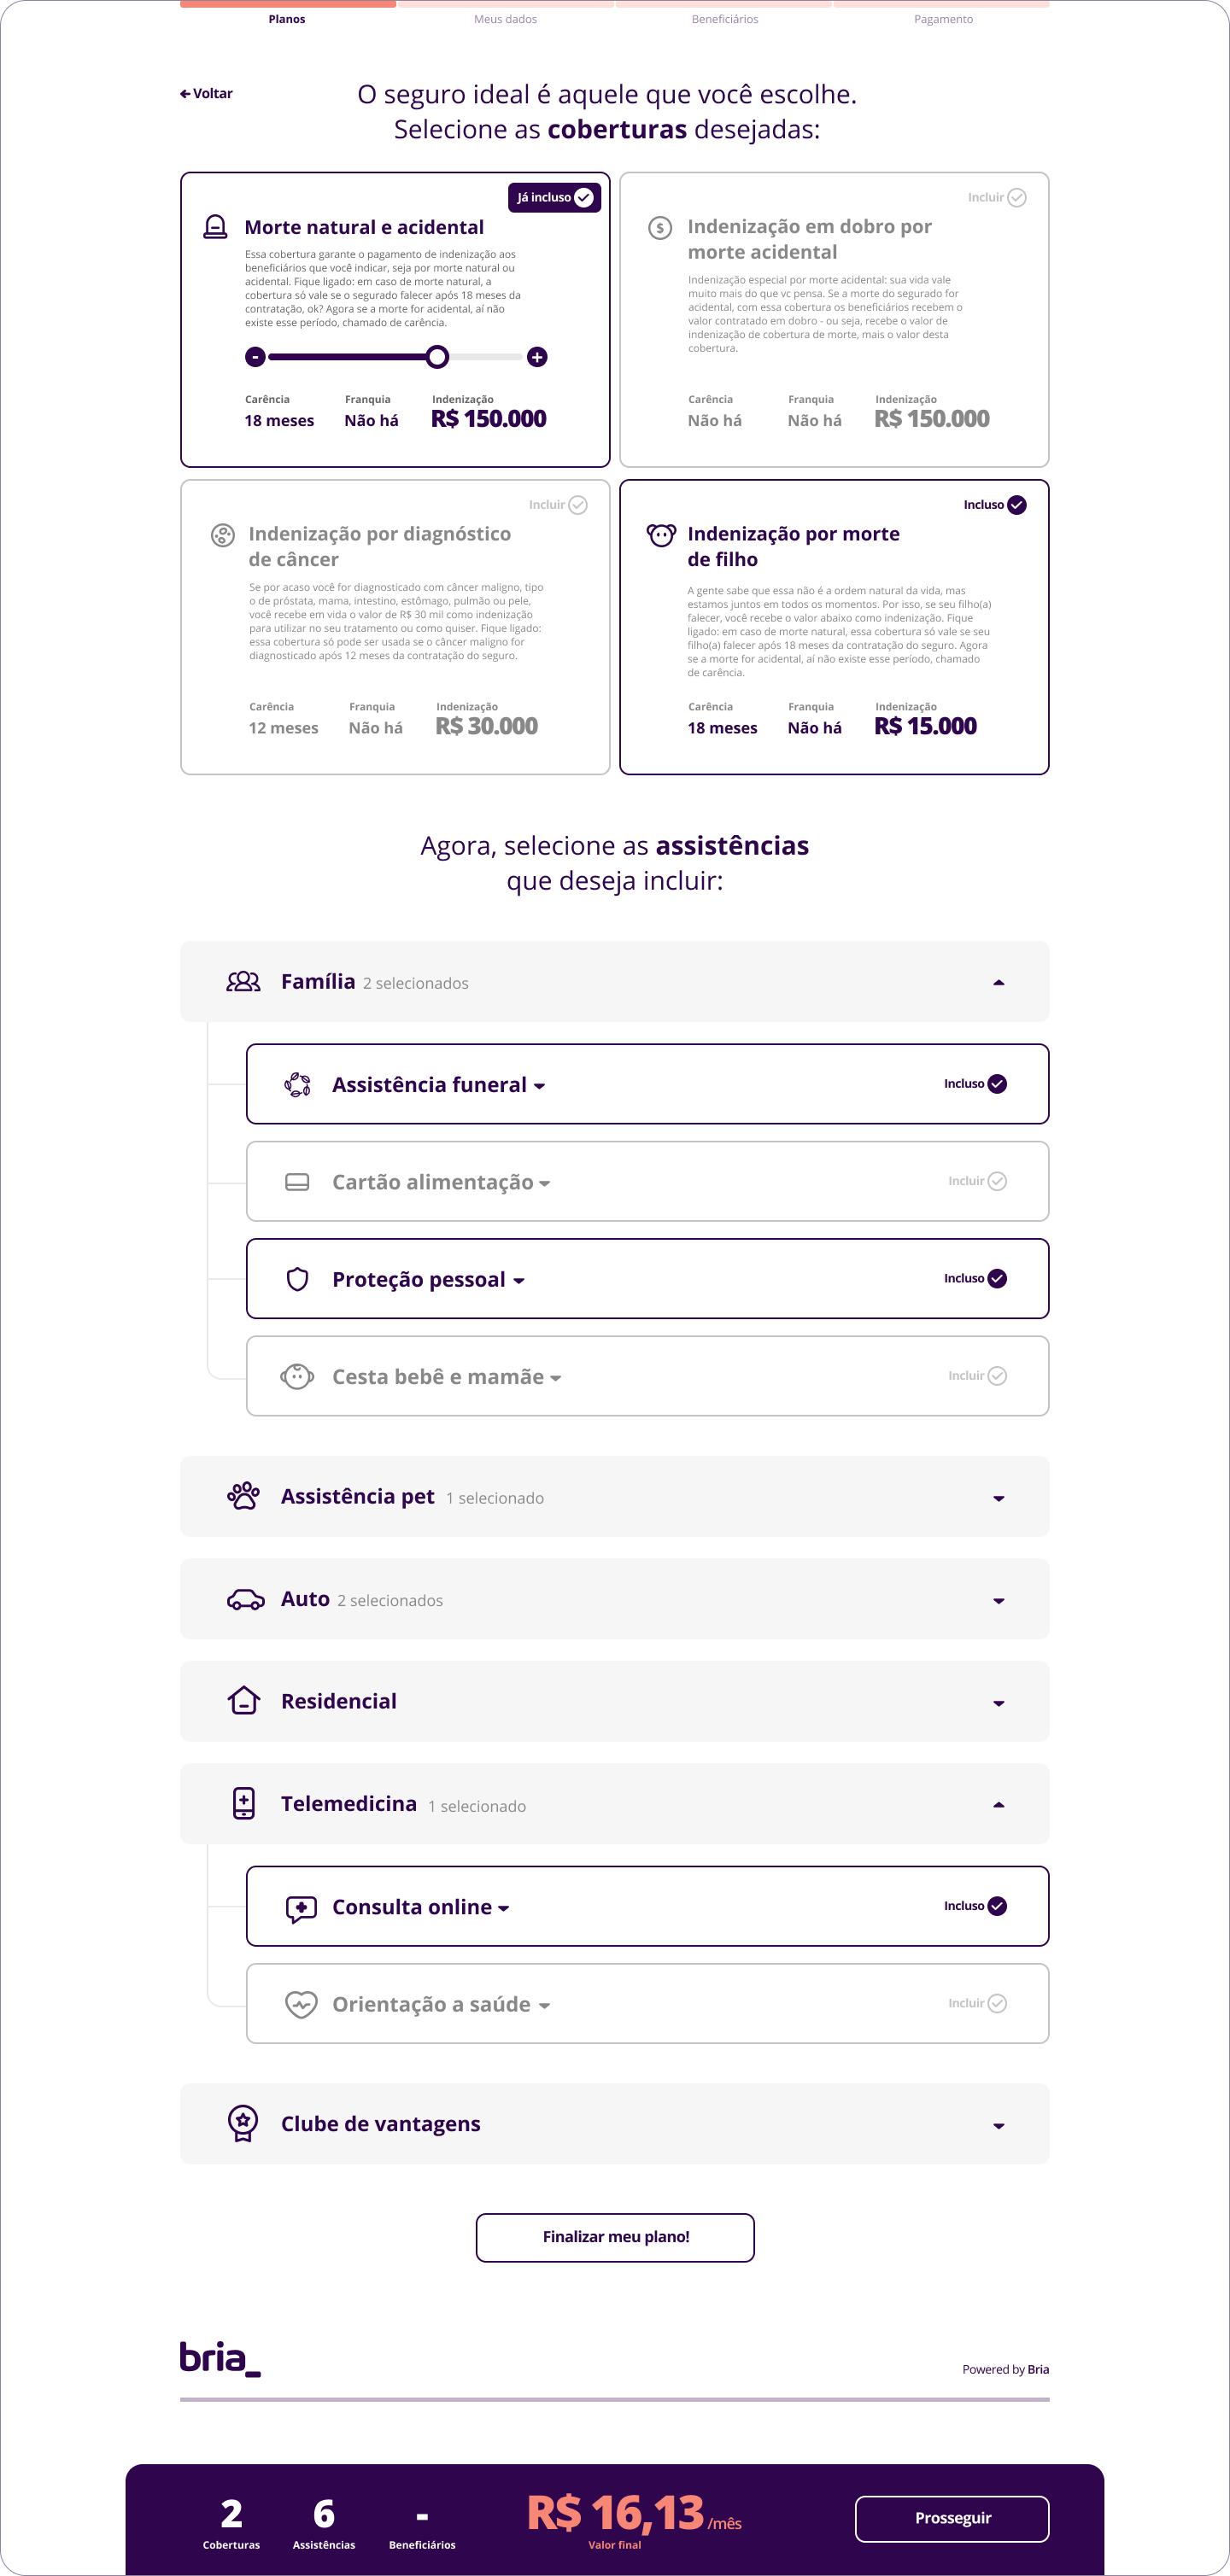Image resolution: width=1230 pixels, height=2576 pixels.
Task: Open the Beneficiários step tab
Action: 725,19
